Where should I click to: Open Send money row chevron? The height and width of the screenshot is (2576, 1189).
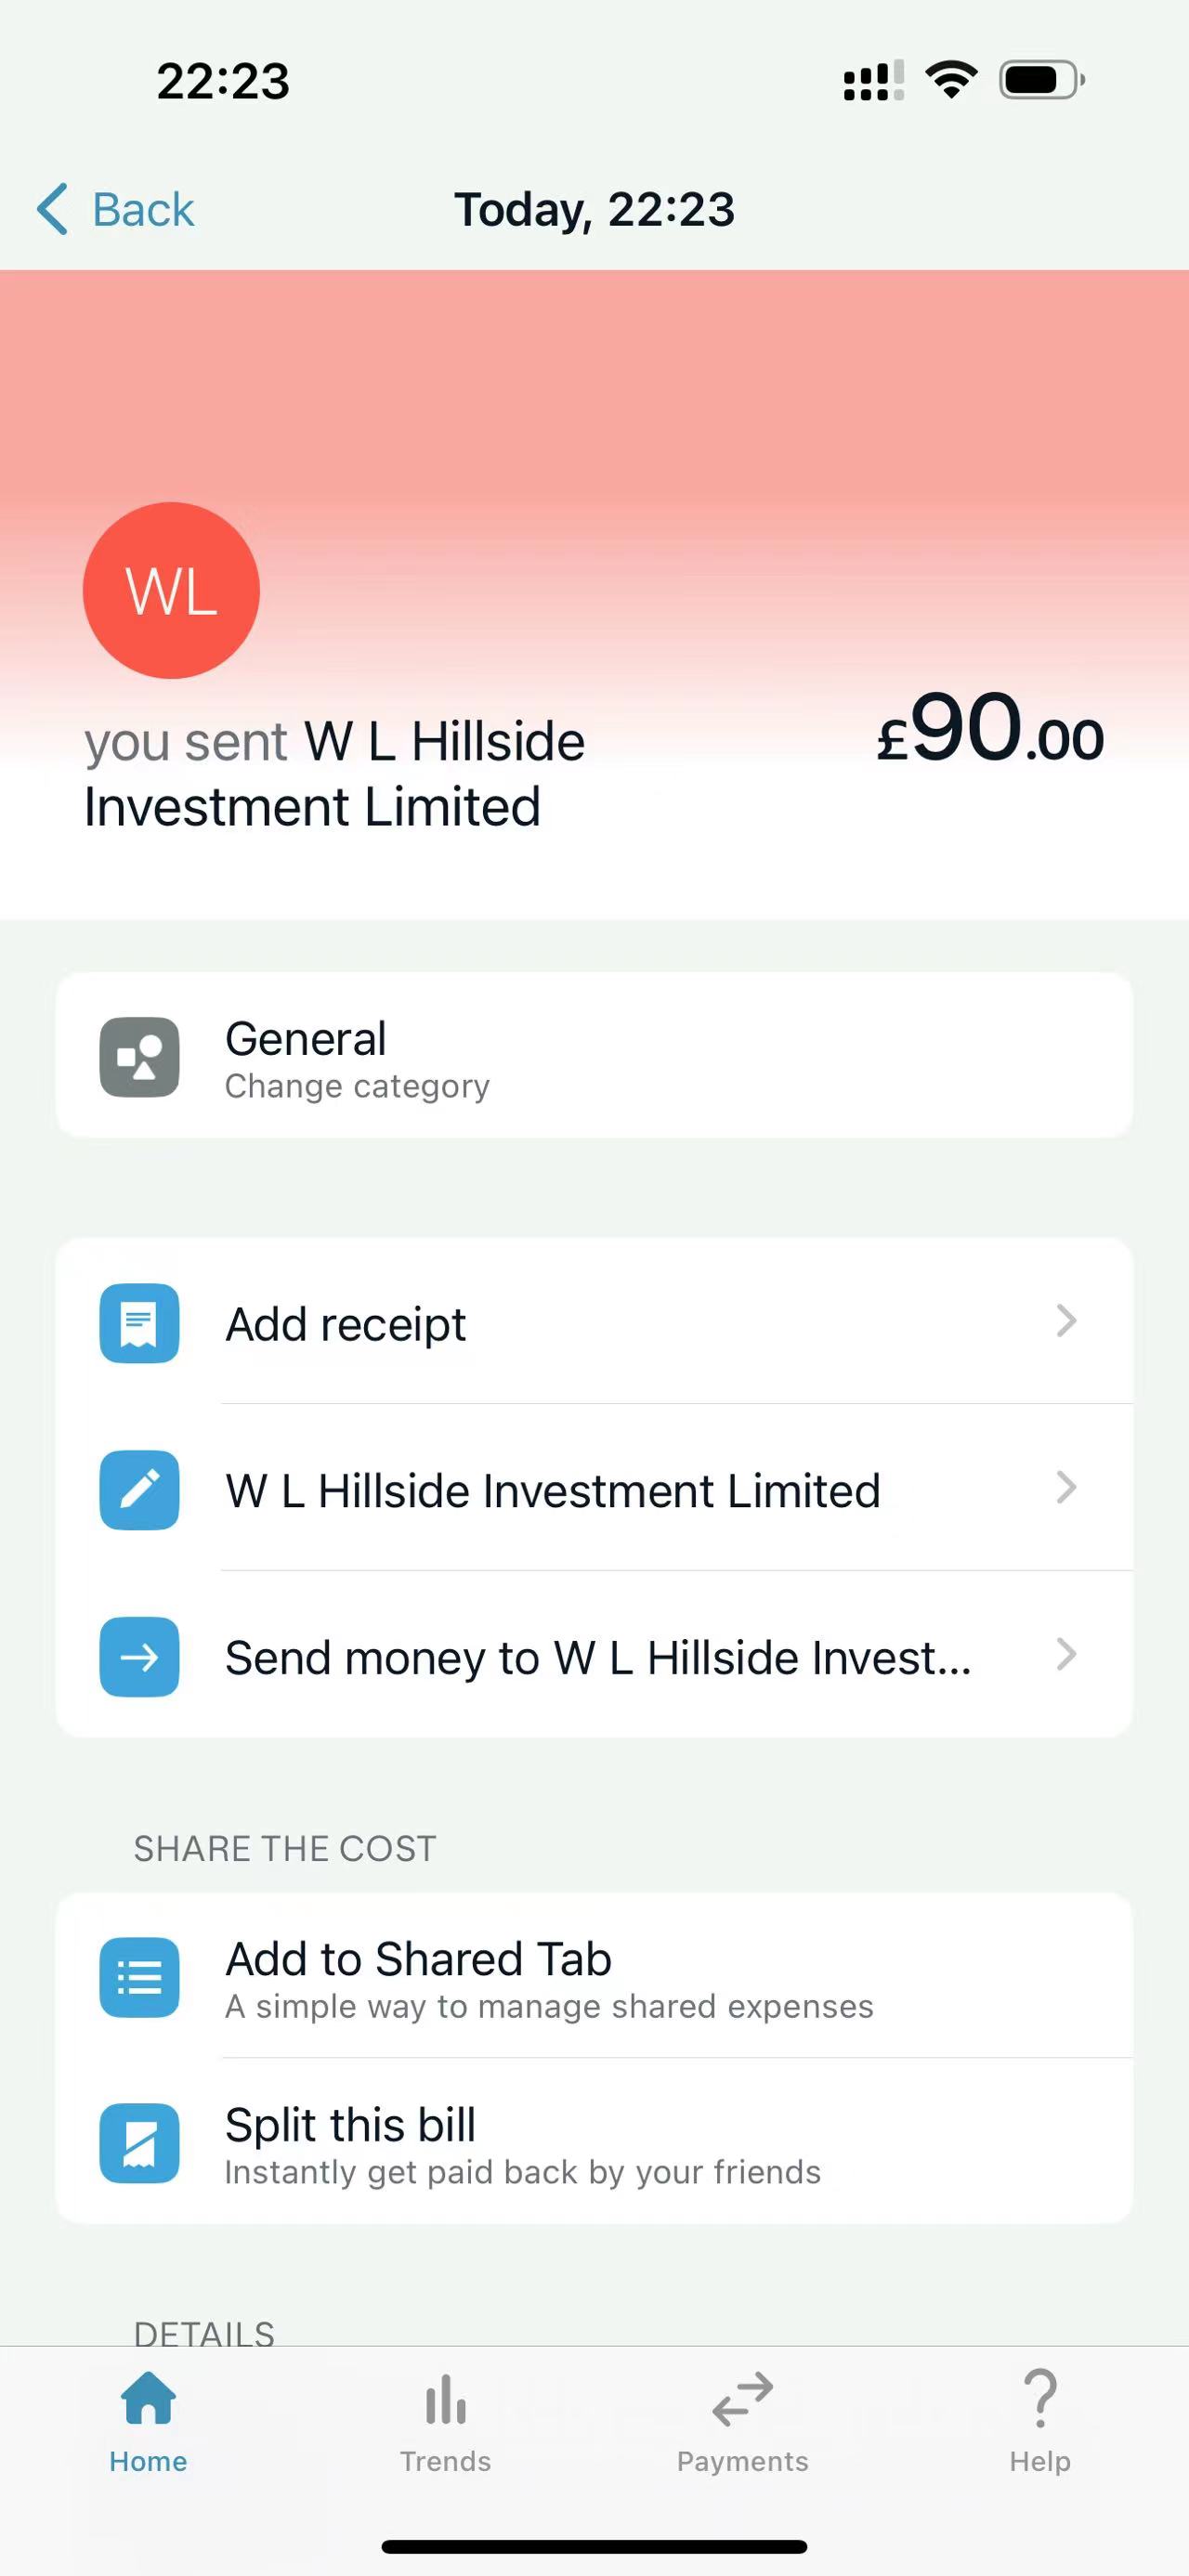(x=1066, y=1655)
